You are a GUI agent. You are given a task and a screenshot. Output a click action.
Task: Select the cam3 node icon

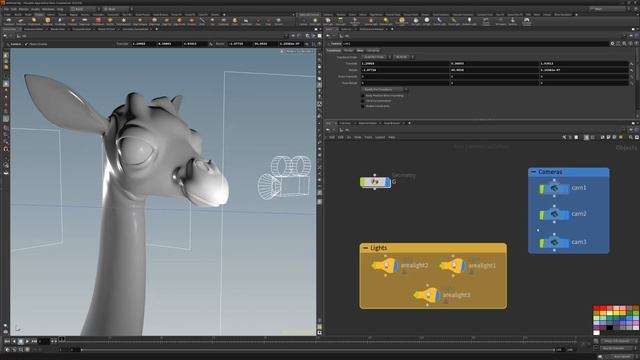click(x=554, y=242)
